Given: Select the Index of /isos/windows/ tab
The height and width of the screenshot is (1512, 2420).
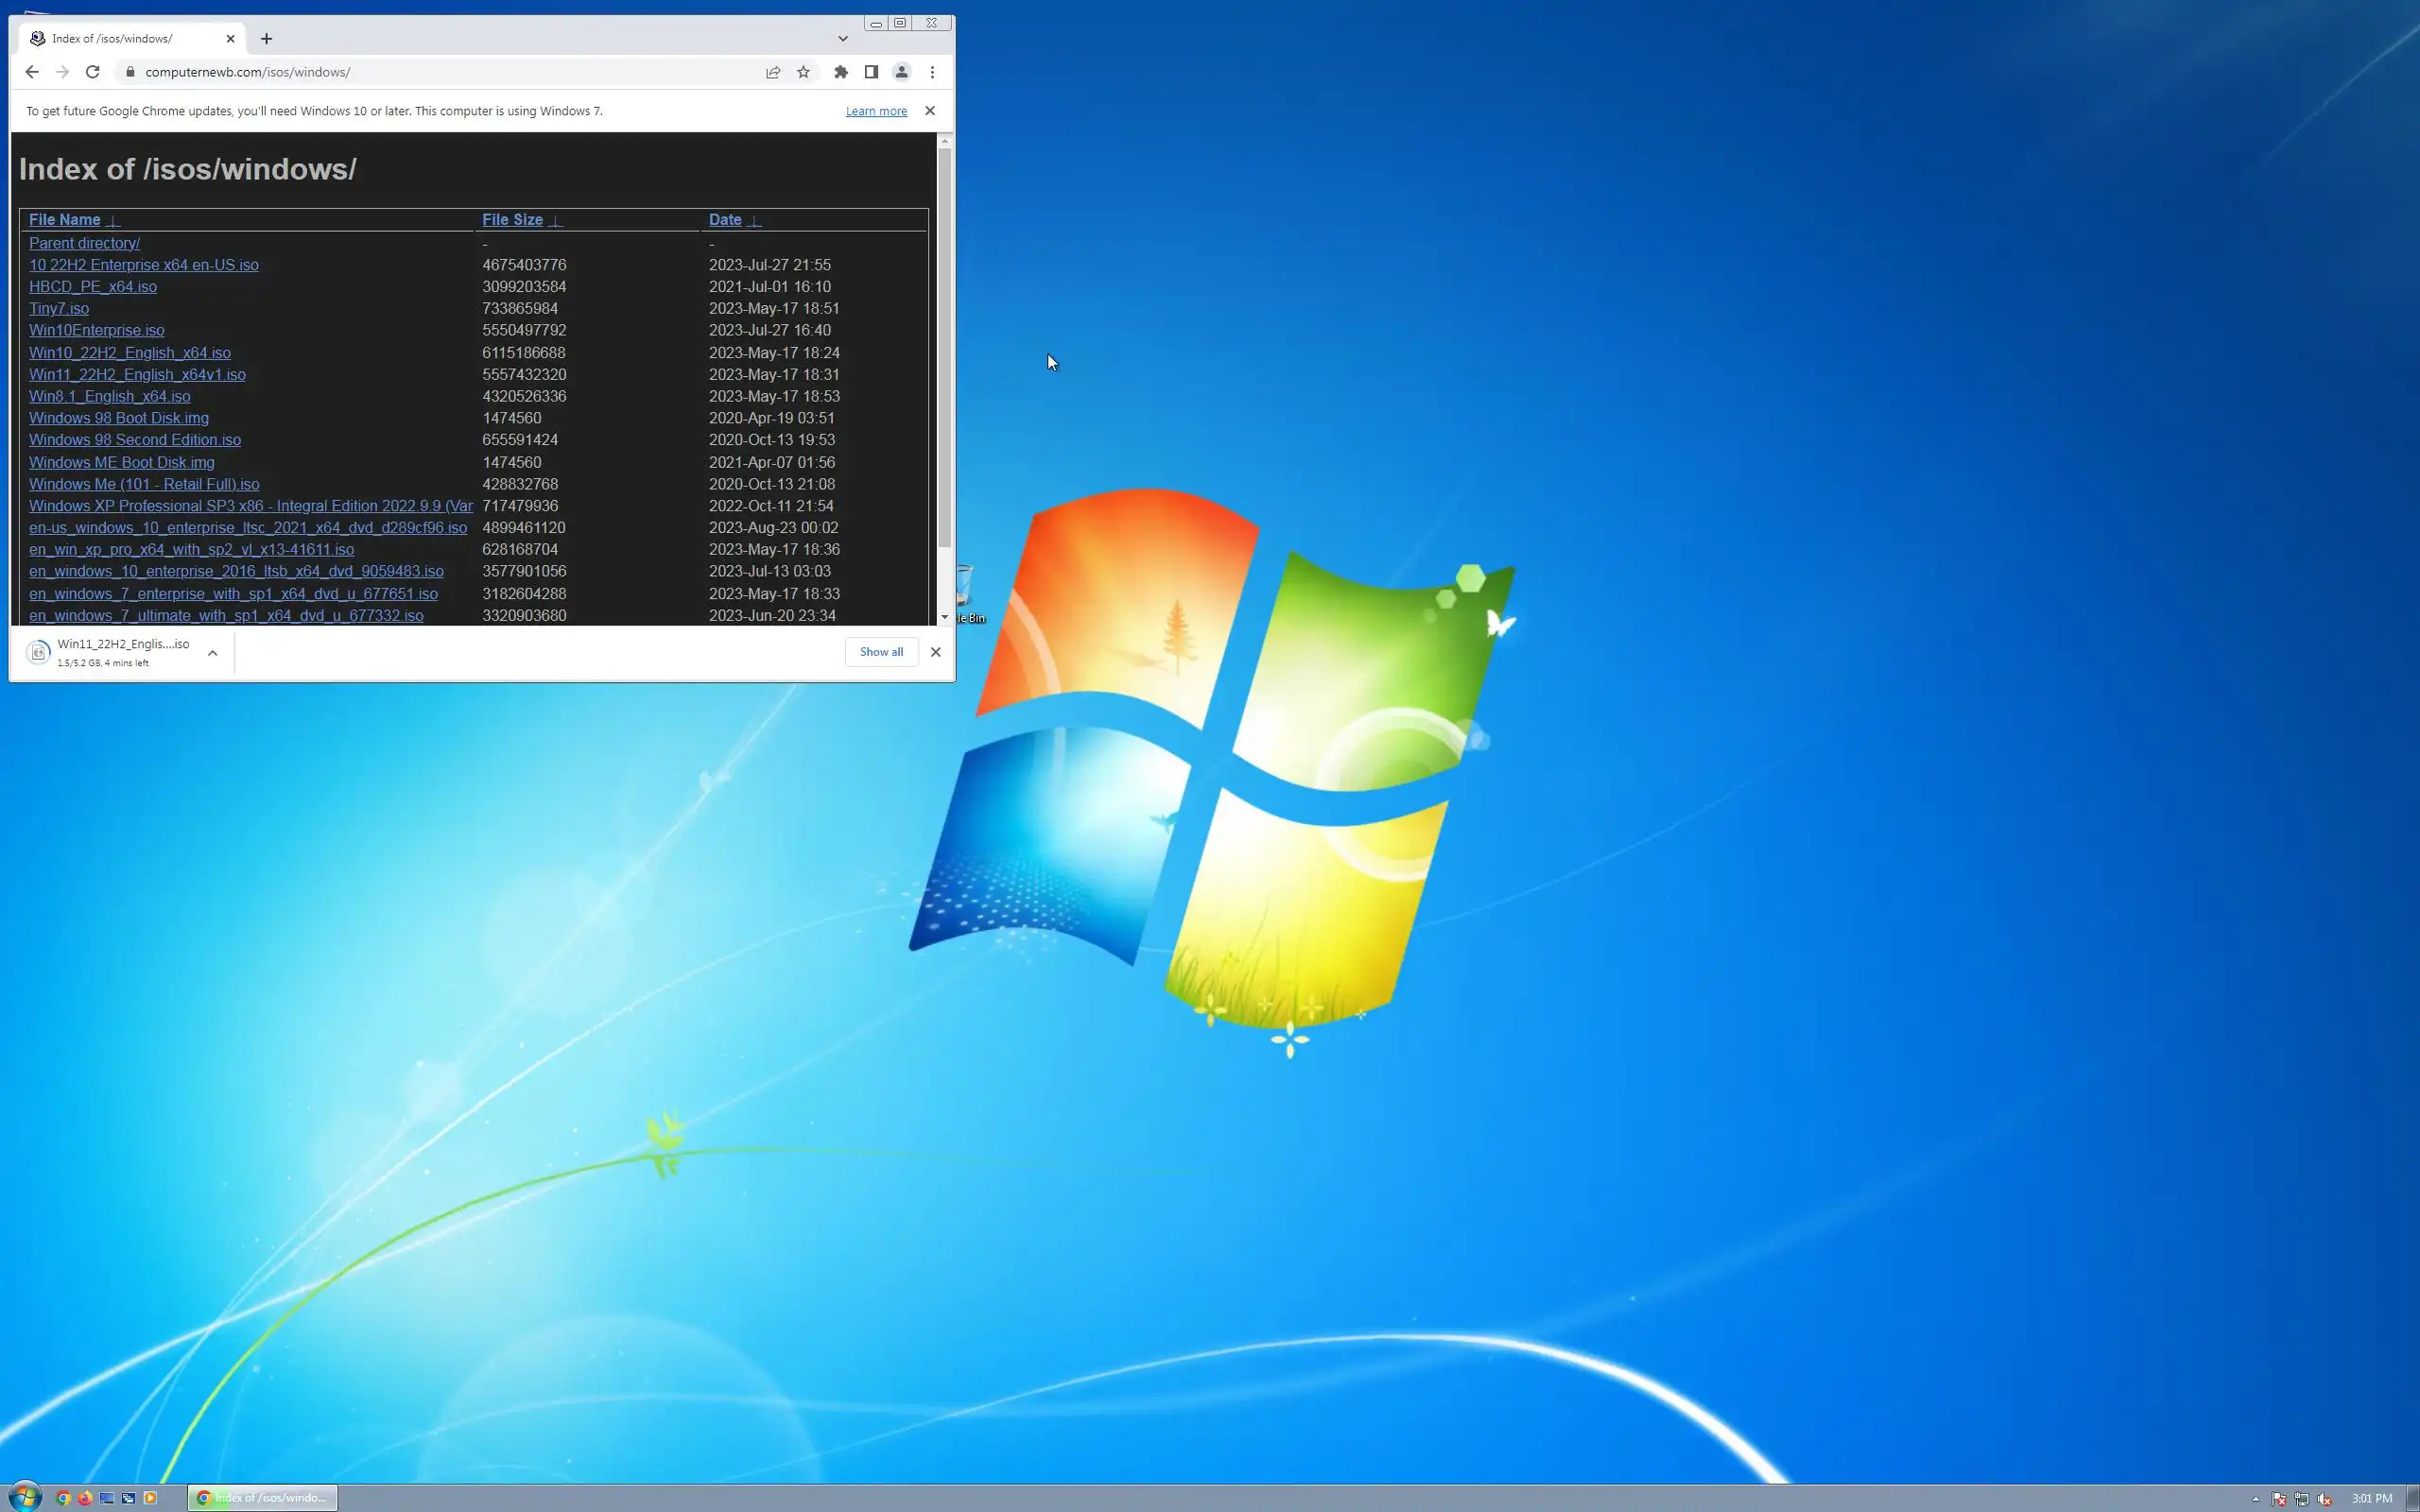Looking at the screenshot, I should pyautogui.click(x=120, y=39).
